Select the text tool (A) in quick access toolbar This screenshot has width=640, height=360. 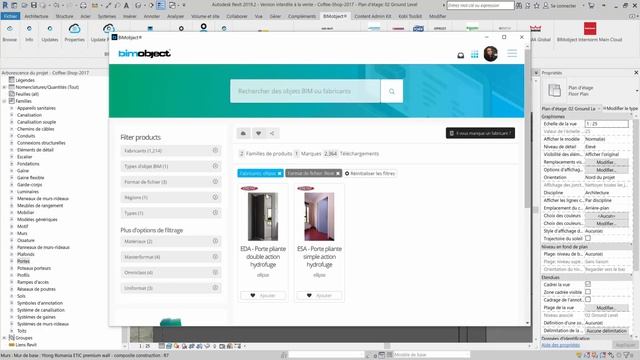coord(127,5)
